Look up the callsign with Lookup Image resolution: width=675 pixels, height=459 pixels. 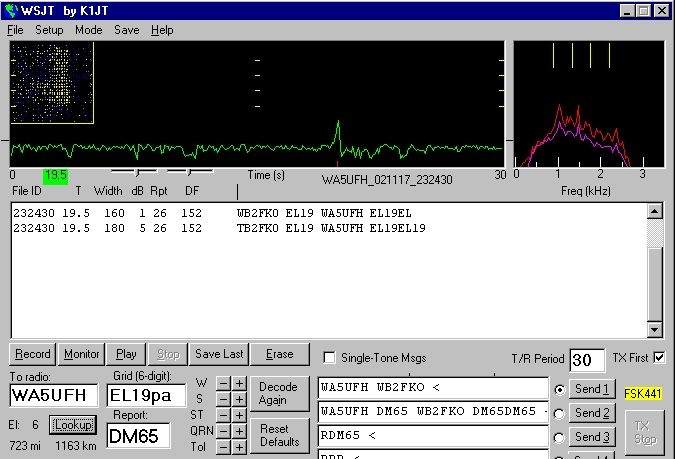tap(73, 425)
